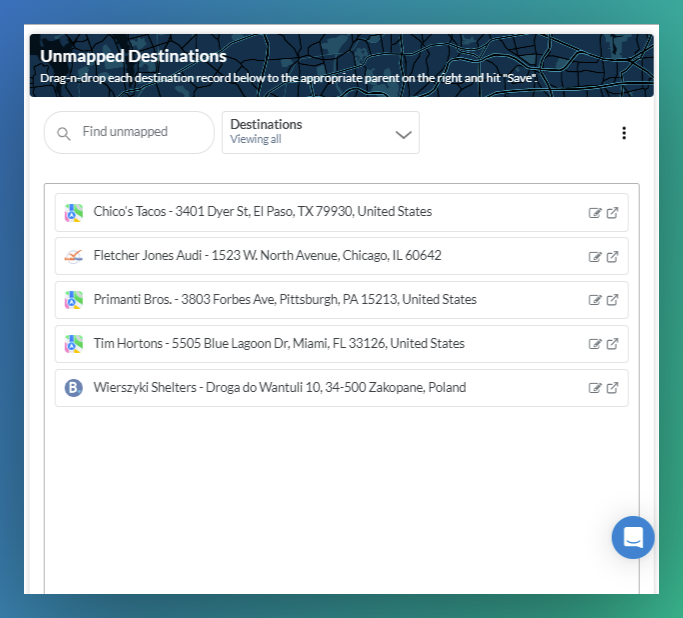Select the Primanti Bros. Pittsburgh row text
This screenshot has height=618, width=683.
pos(285,300)
